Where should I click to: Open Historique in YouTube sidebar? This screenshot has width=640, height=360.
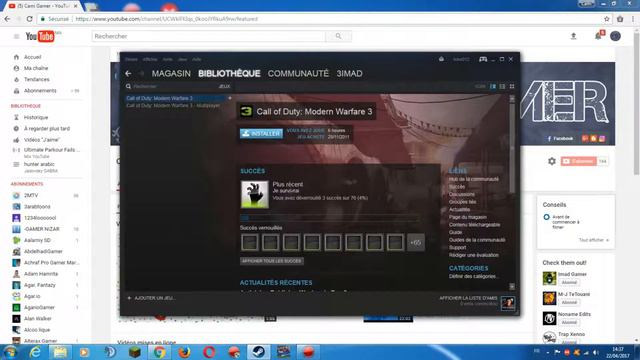36,118
